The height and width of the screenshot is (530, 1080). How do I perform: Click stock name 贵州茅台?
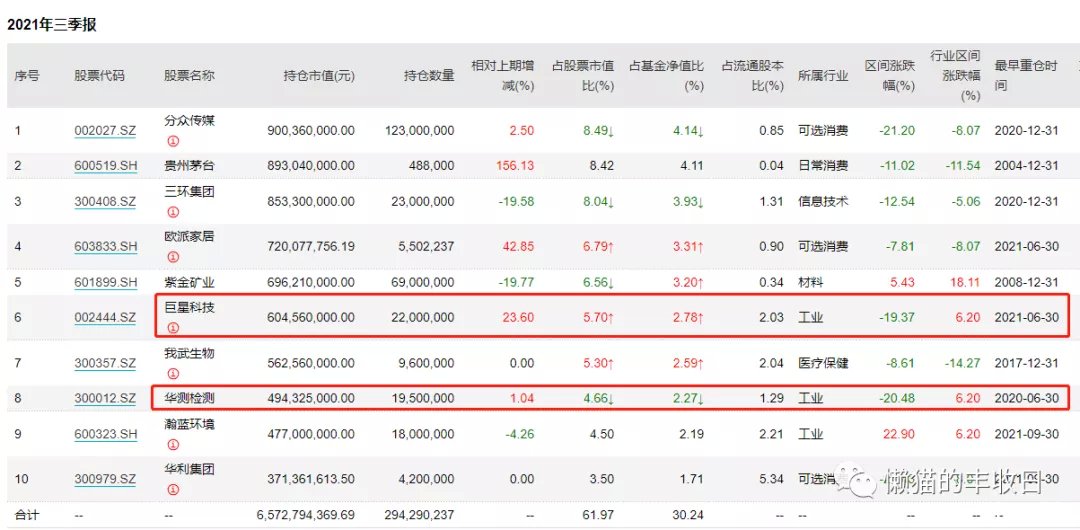189,166
